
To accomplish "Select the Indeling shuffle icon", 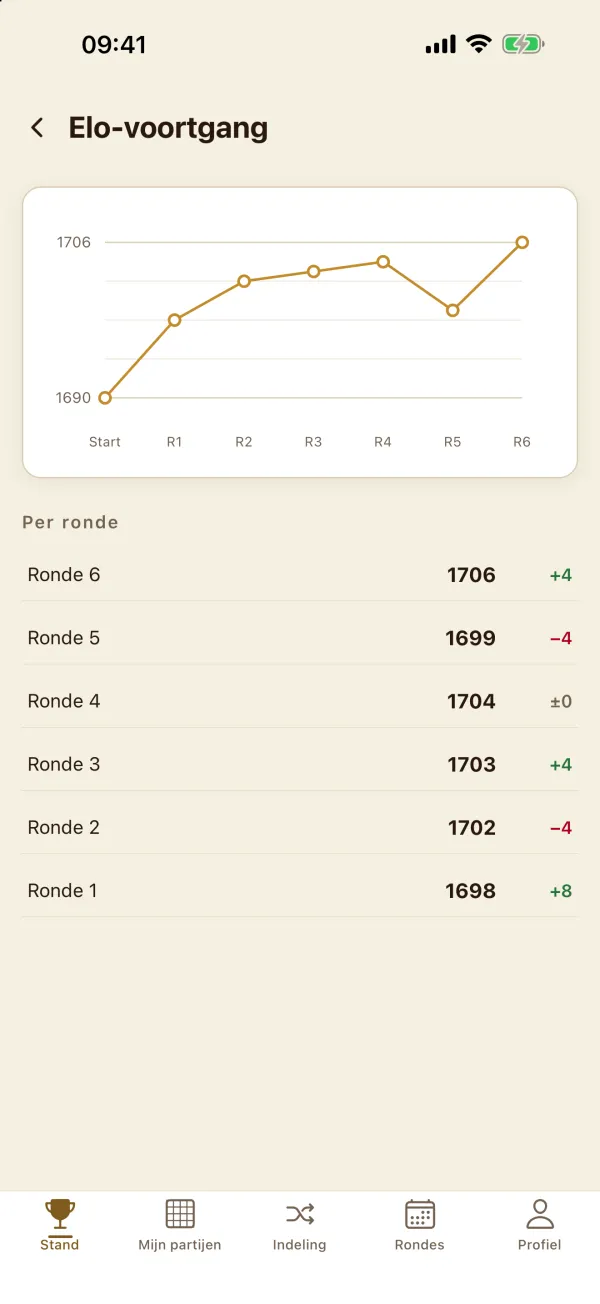I will (x=300, y=1214).
